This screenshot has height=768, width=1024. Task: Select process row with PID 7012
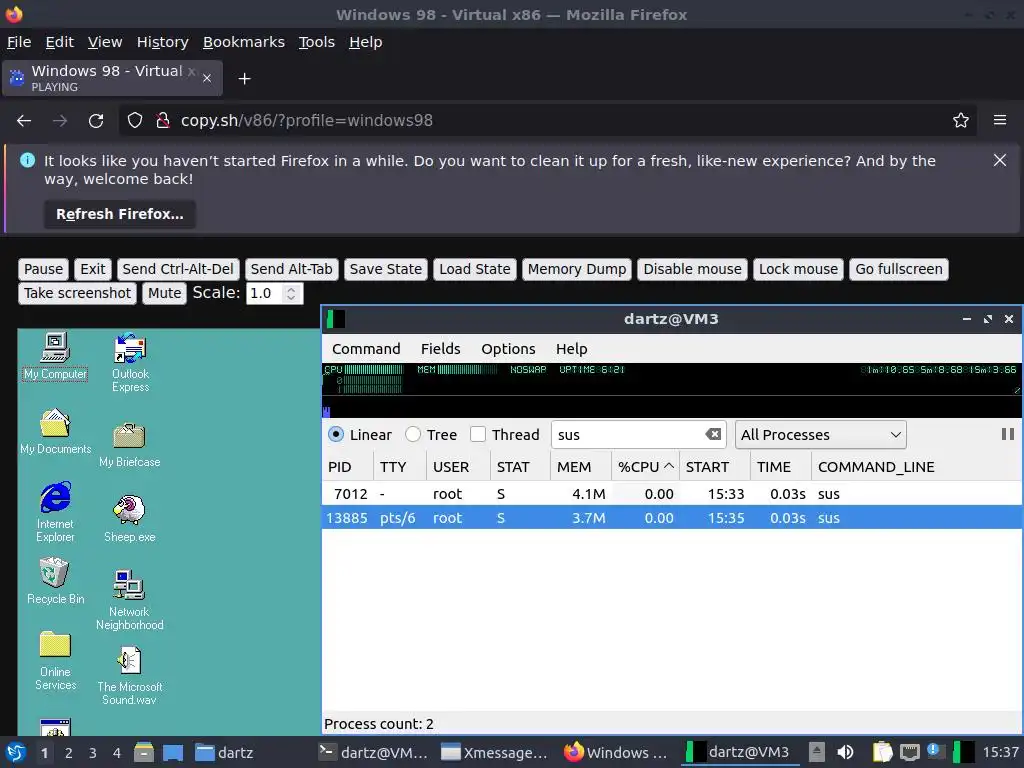pos(672,494)
